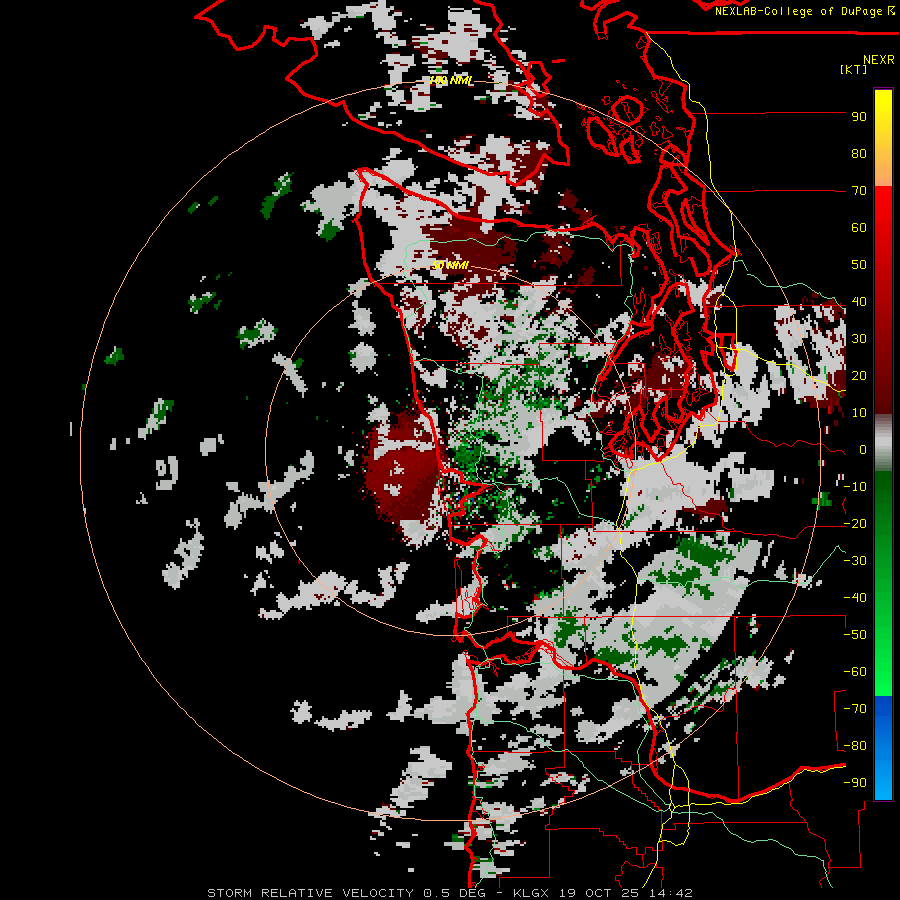Click the 50 NMI range ring label
Image resolution: width=900 pixels, height=900 pixels.
(x=451, y=265)
